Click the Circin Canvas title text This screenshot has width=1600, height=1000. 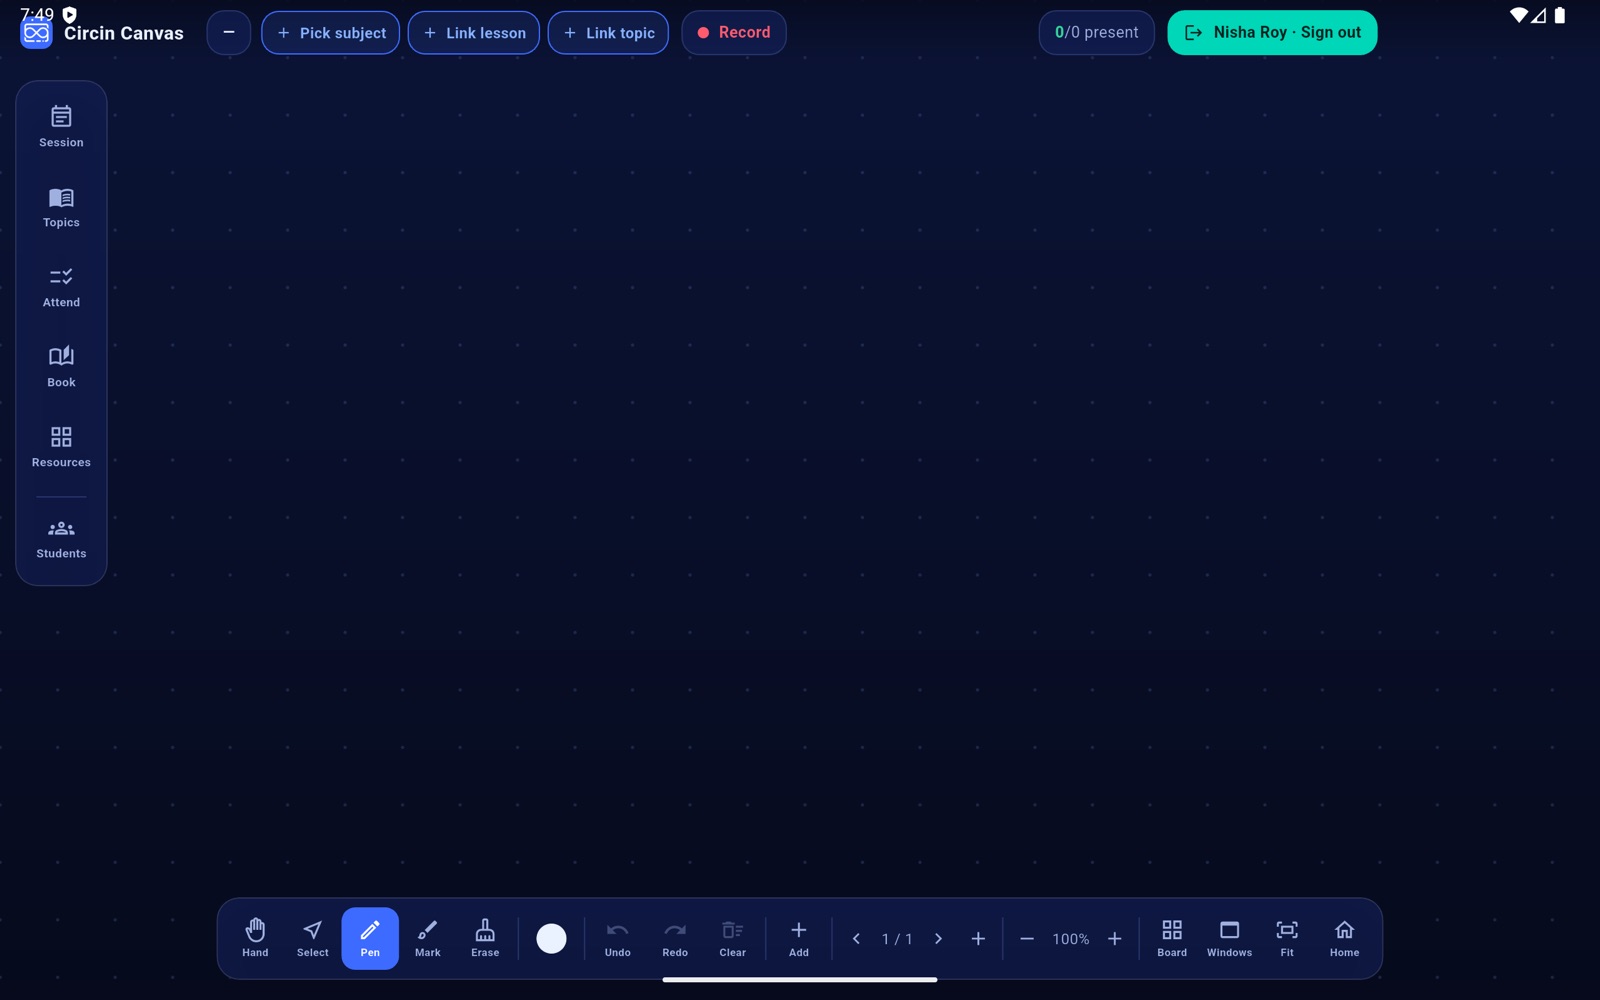tap(124, 33)
